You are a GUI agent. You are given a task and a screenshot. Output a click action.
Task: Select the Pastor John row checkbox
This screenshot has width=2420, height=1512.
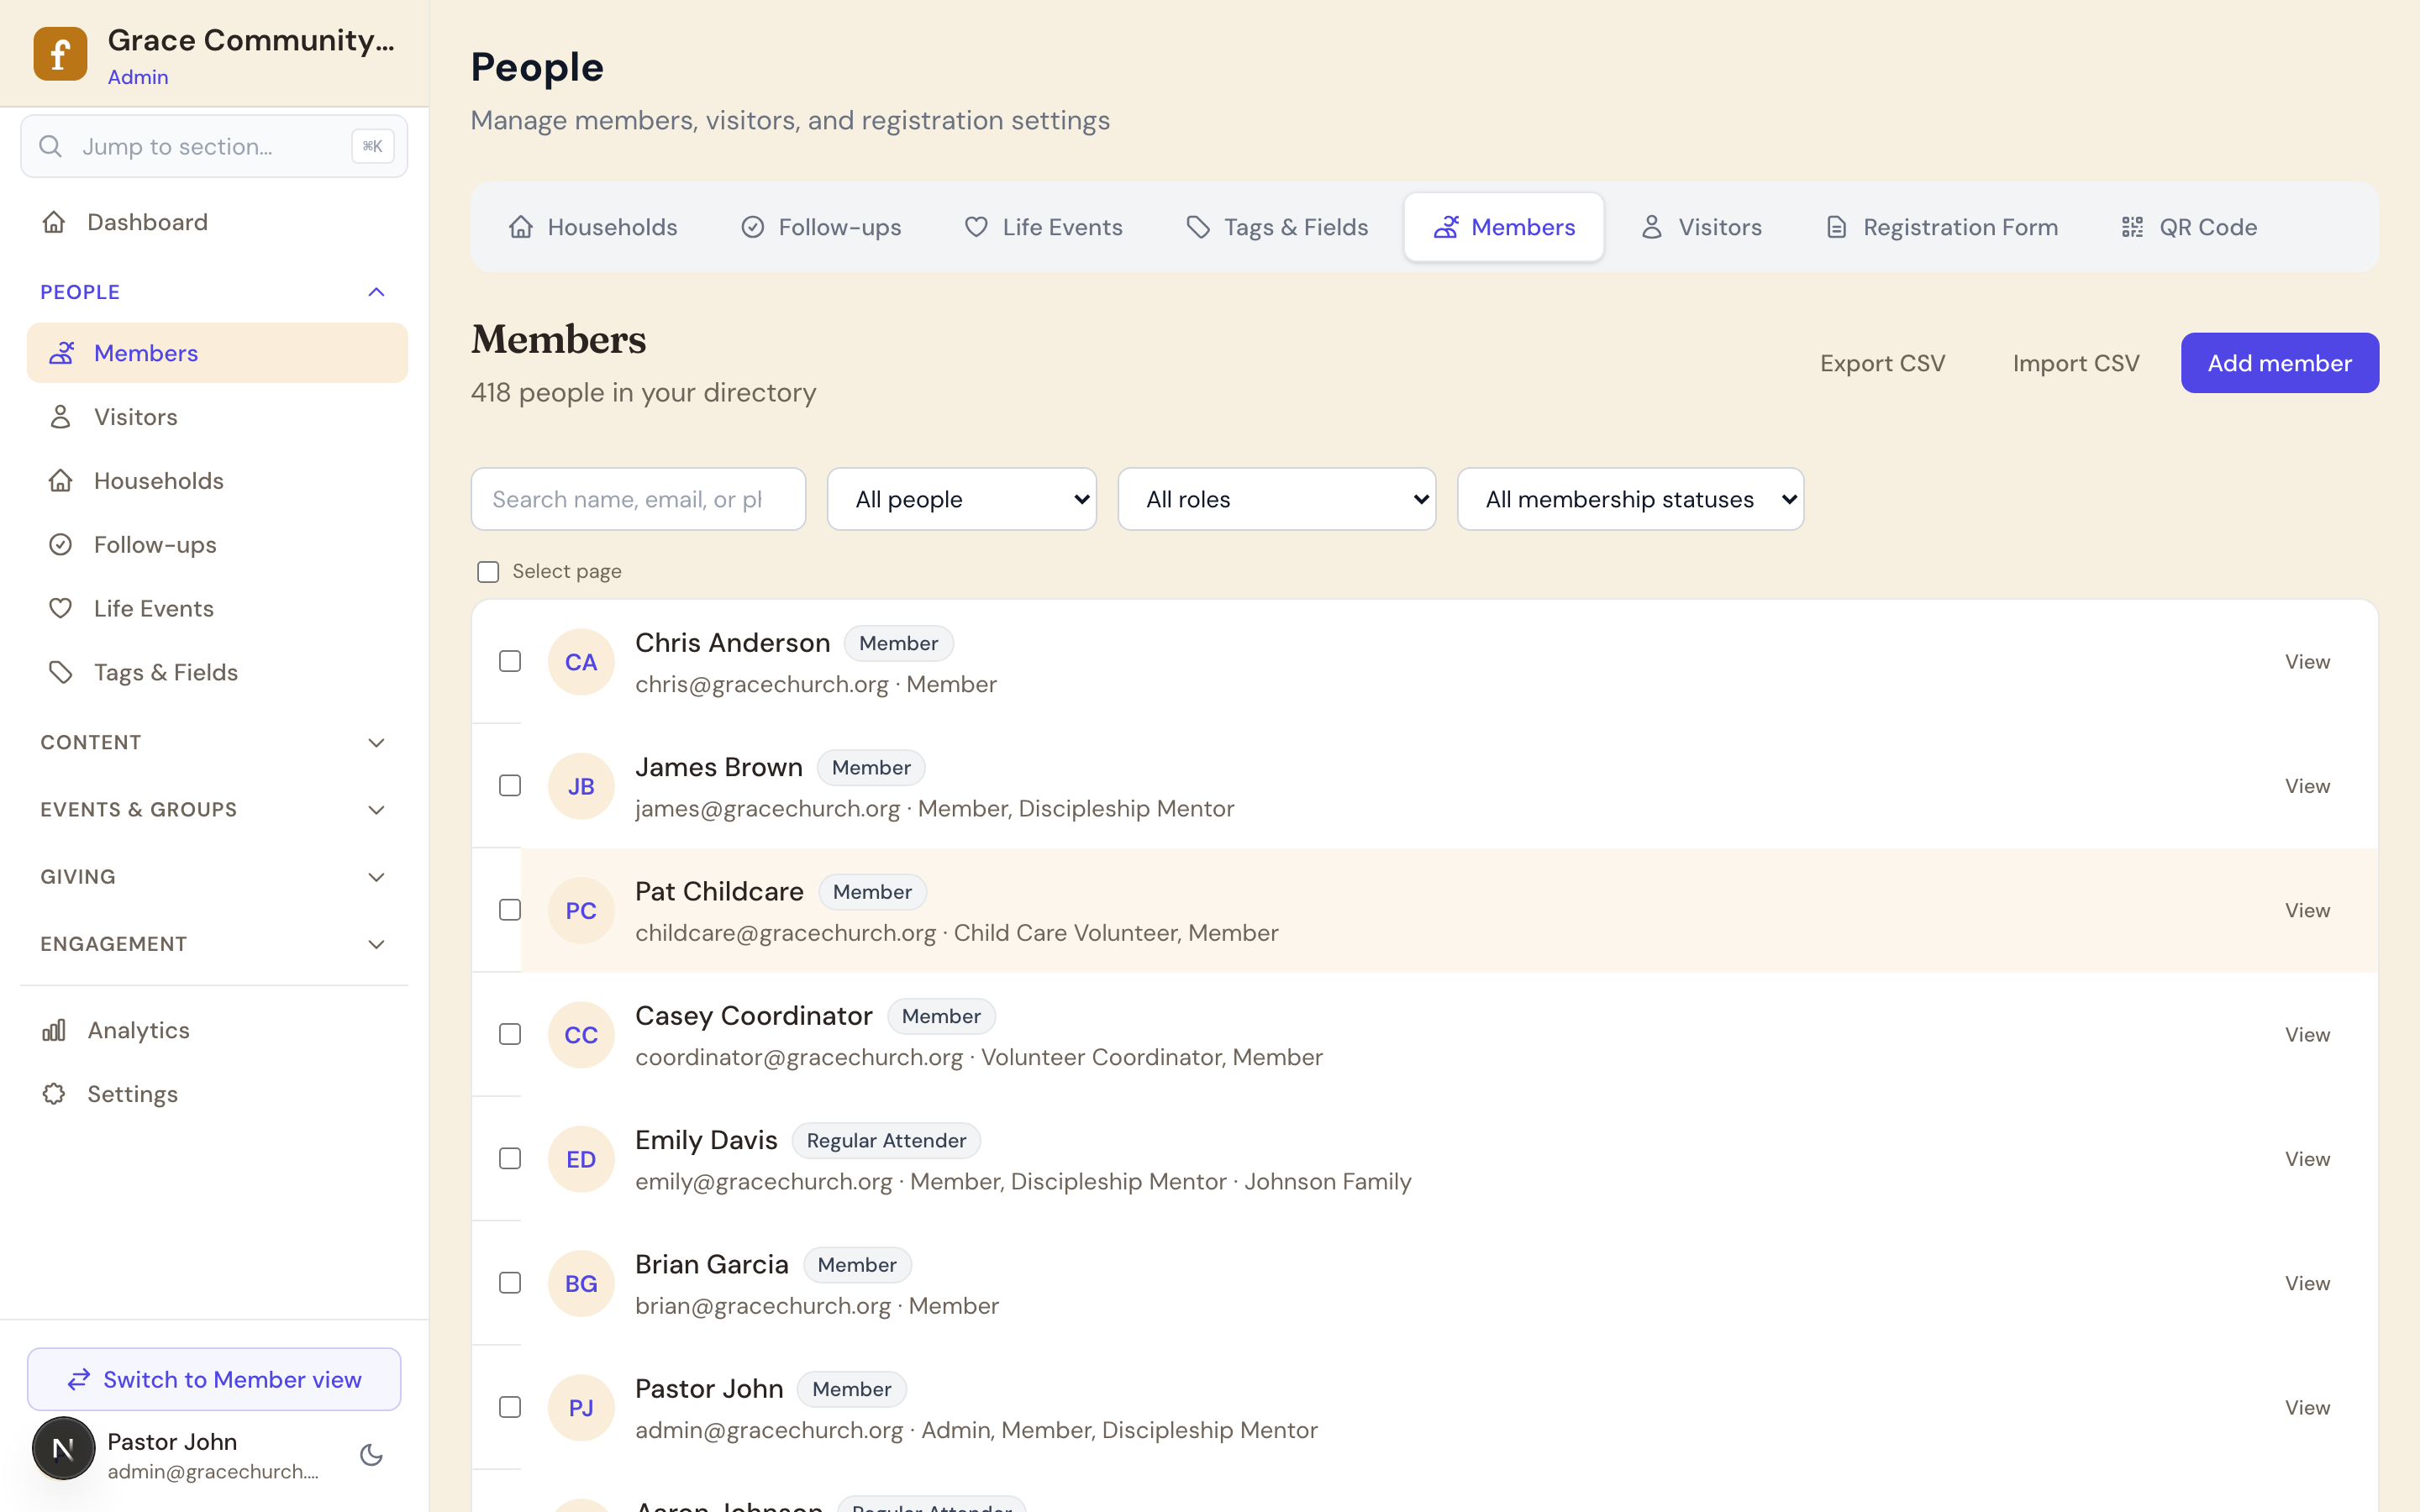point(510,1407)
